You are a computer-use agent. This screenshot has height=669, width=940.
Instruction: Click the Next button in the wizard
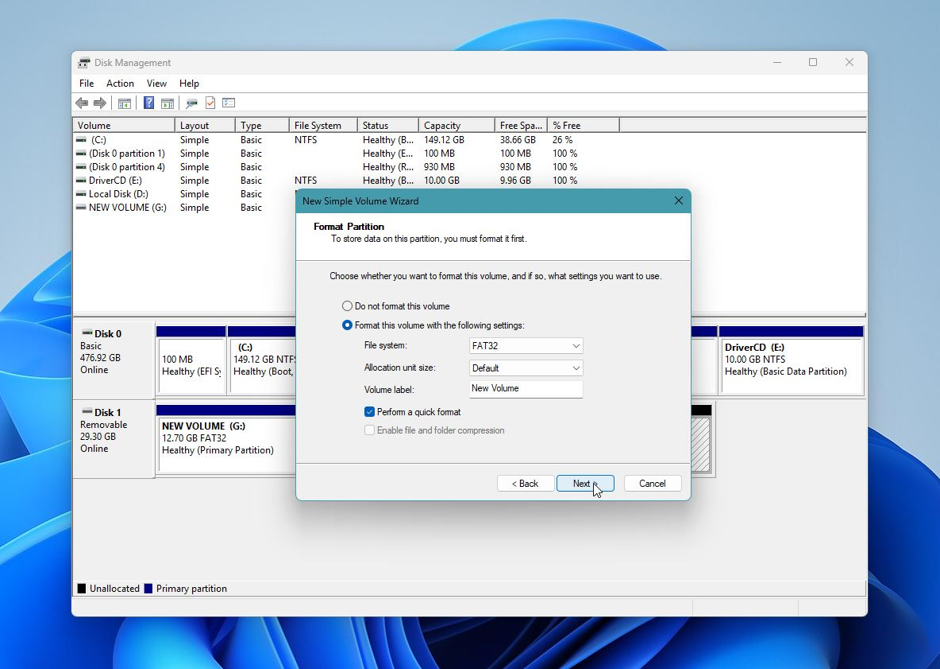click(585, 483)
